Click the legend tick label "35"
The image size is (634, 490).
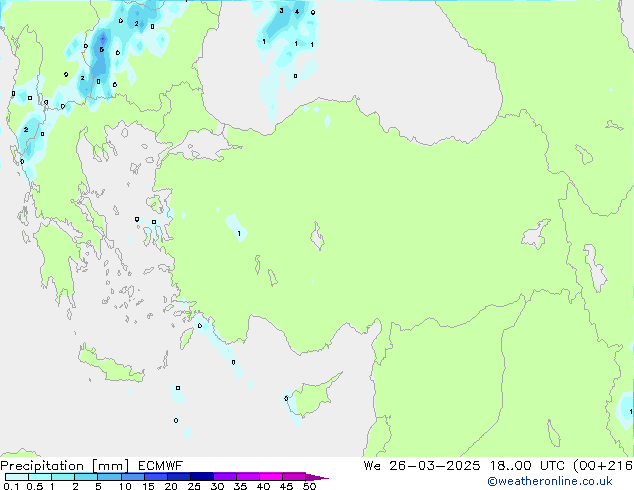coord(240,486)
